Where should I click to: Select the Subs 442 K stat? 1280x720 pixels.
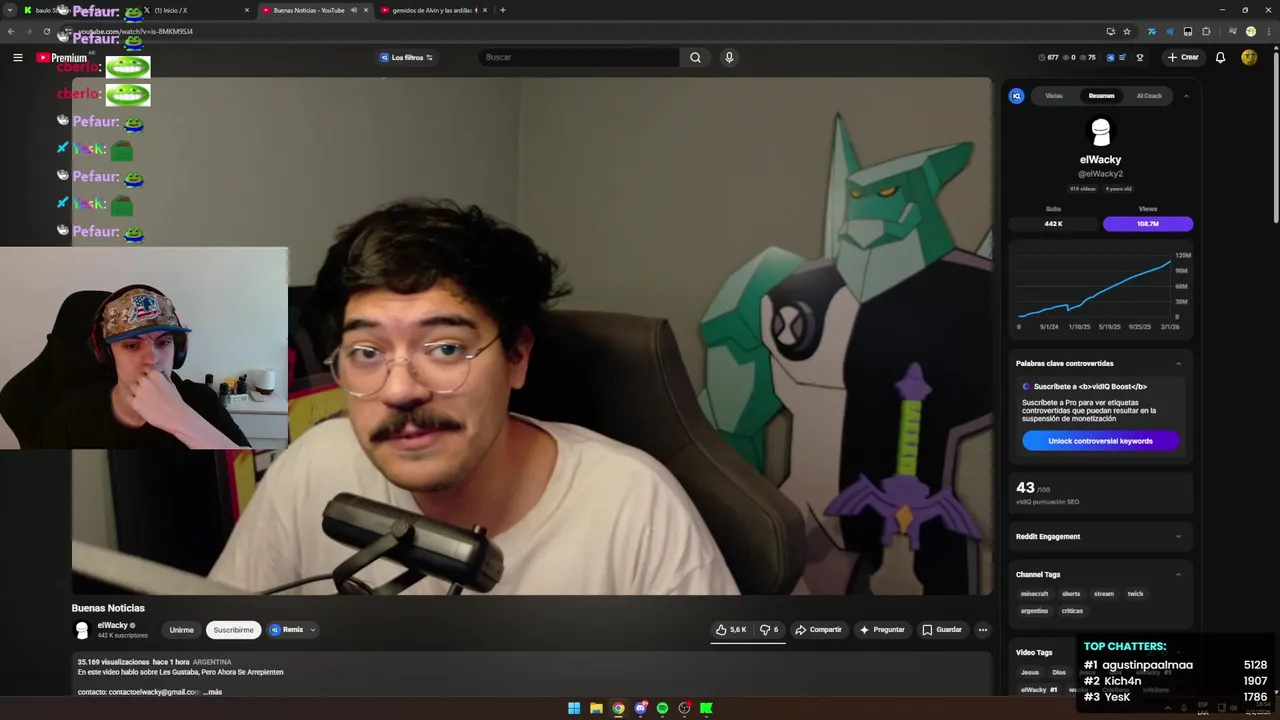pos(1053,224)
